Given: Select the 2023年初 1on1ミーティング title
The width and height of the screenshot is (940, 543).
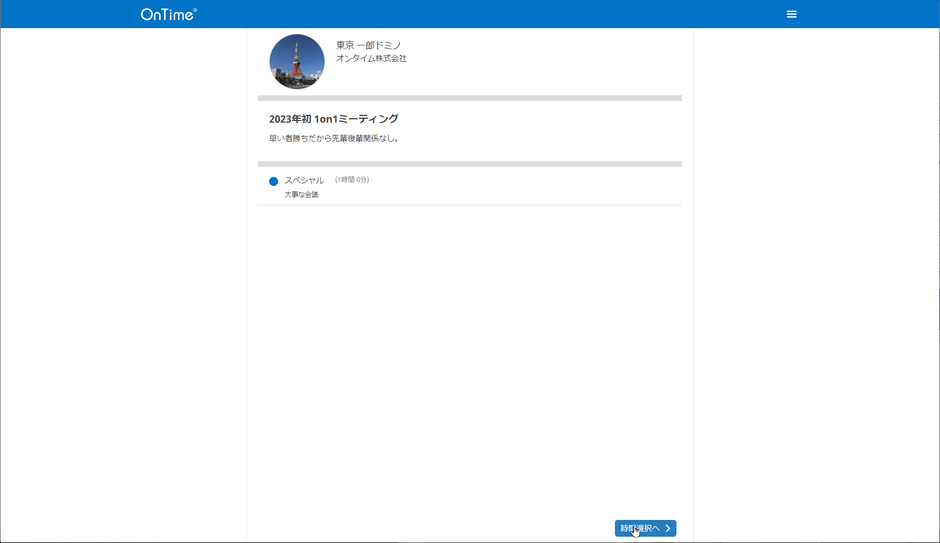Looking at the screenshot, I should tap(334, 119).
